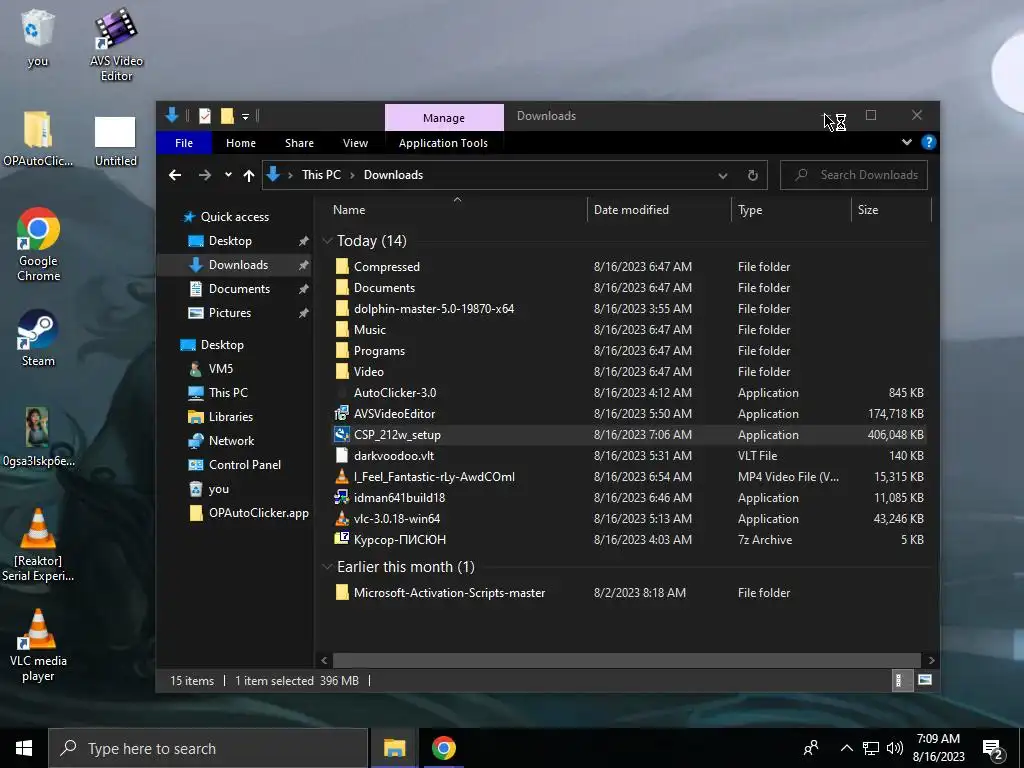Select the Manage contextual tab
The image size is (1024, 768).
coord(444,118)
